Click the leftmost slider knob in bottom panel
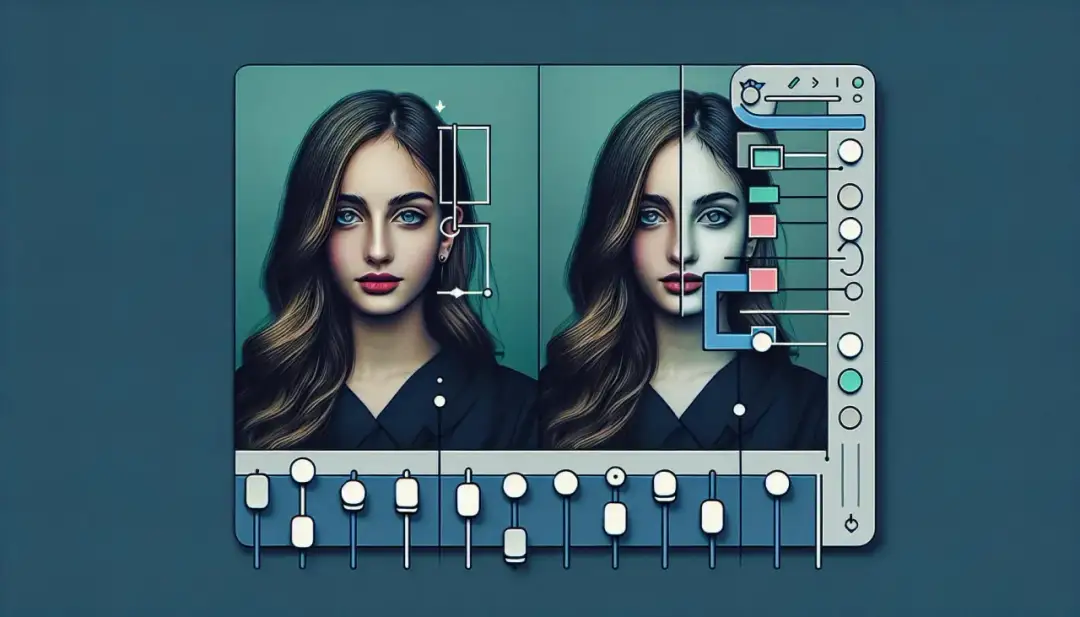The width and height of the screenshot is (1080, 617). [x=257, y=491]
